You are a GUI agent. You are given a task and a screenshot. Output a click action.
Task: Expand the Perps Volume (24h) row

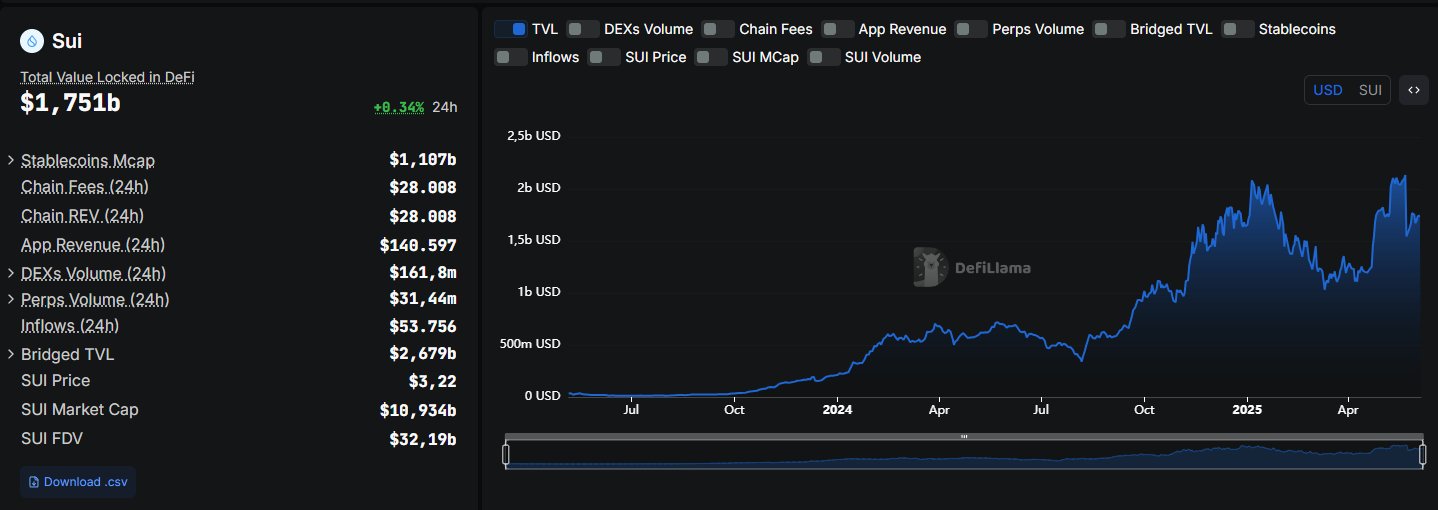(x=11, y=299)
